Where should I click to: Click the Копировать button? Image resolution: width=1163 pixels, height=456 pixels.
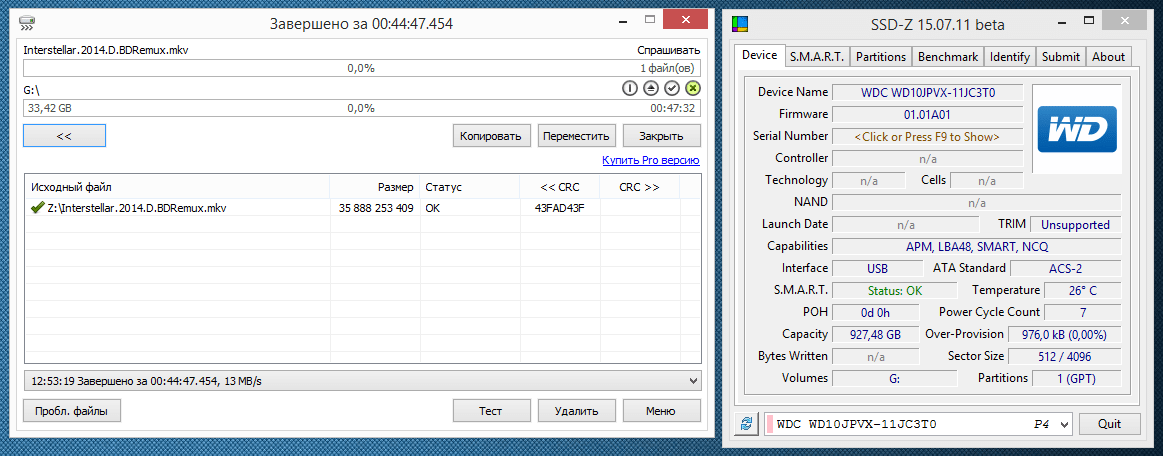click(x=490, y=136)
